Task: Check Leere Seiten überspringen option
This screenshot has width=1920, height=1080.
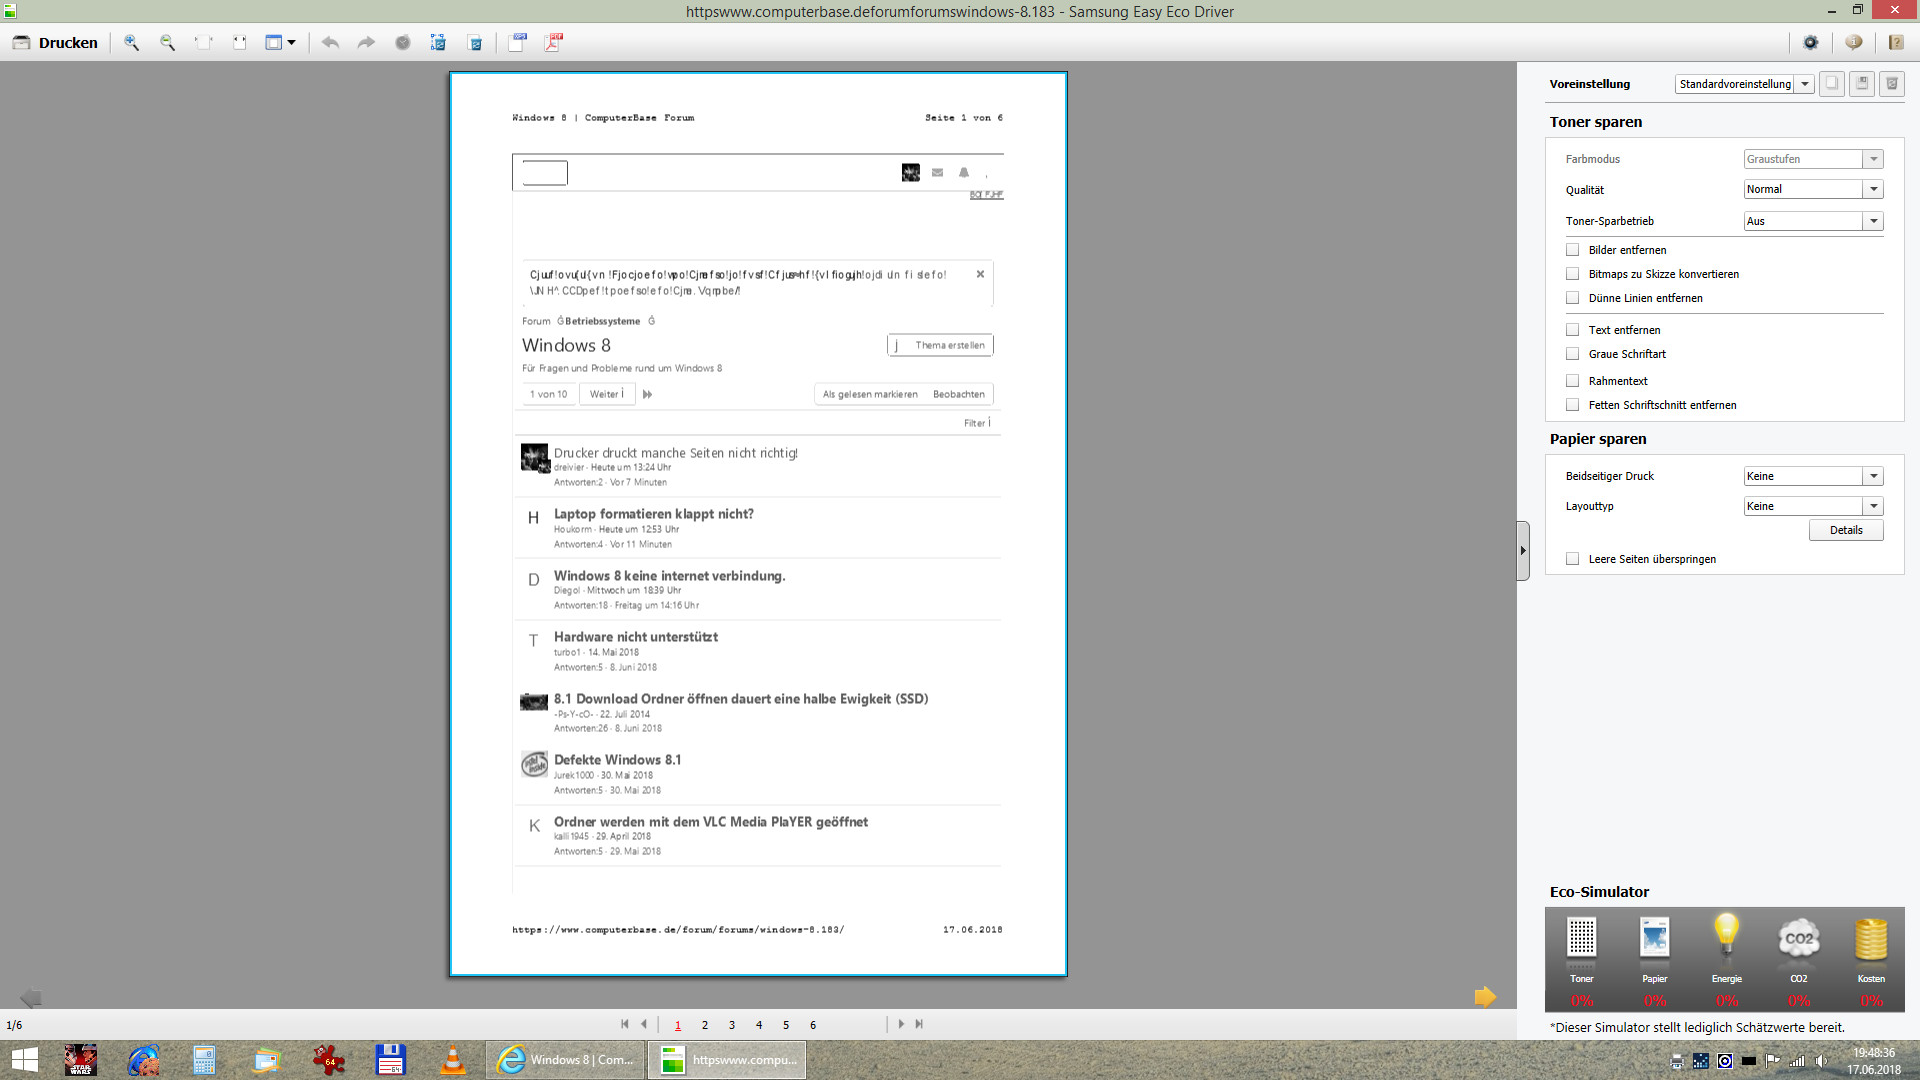Action: [x=1572, y=559]
